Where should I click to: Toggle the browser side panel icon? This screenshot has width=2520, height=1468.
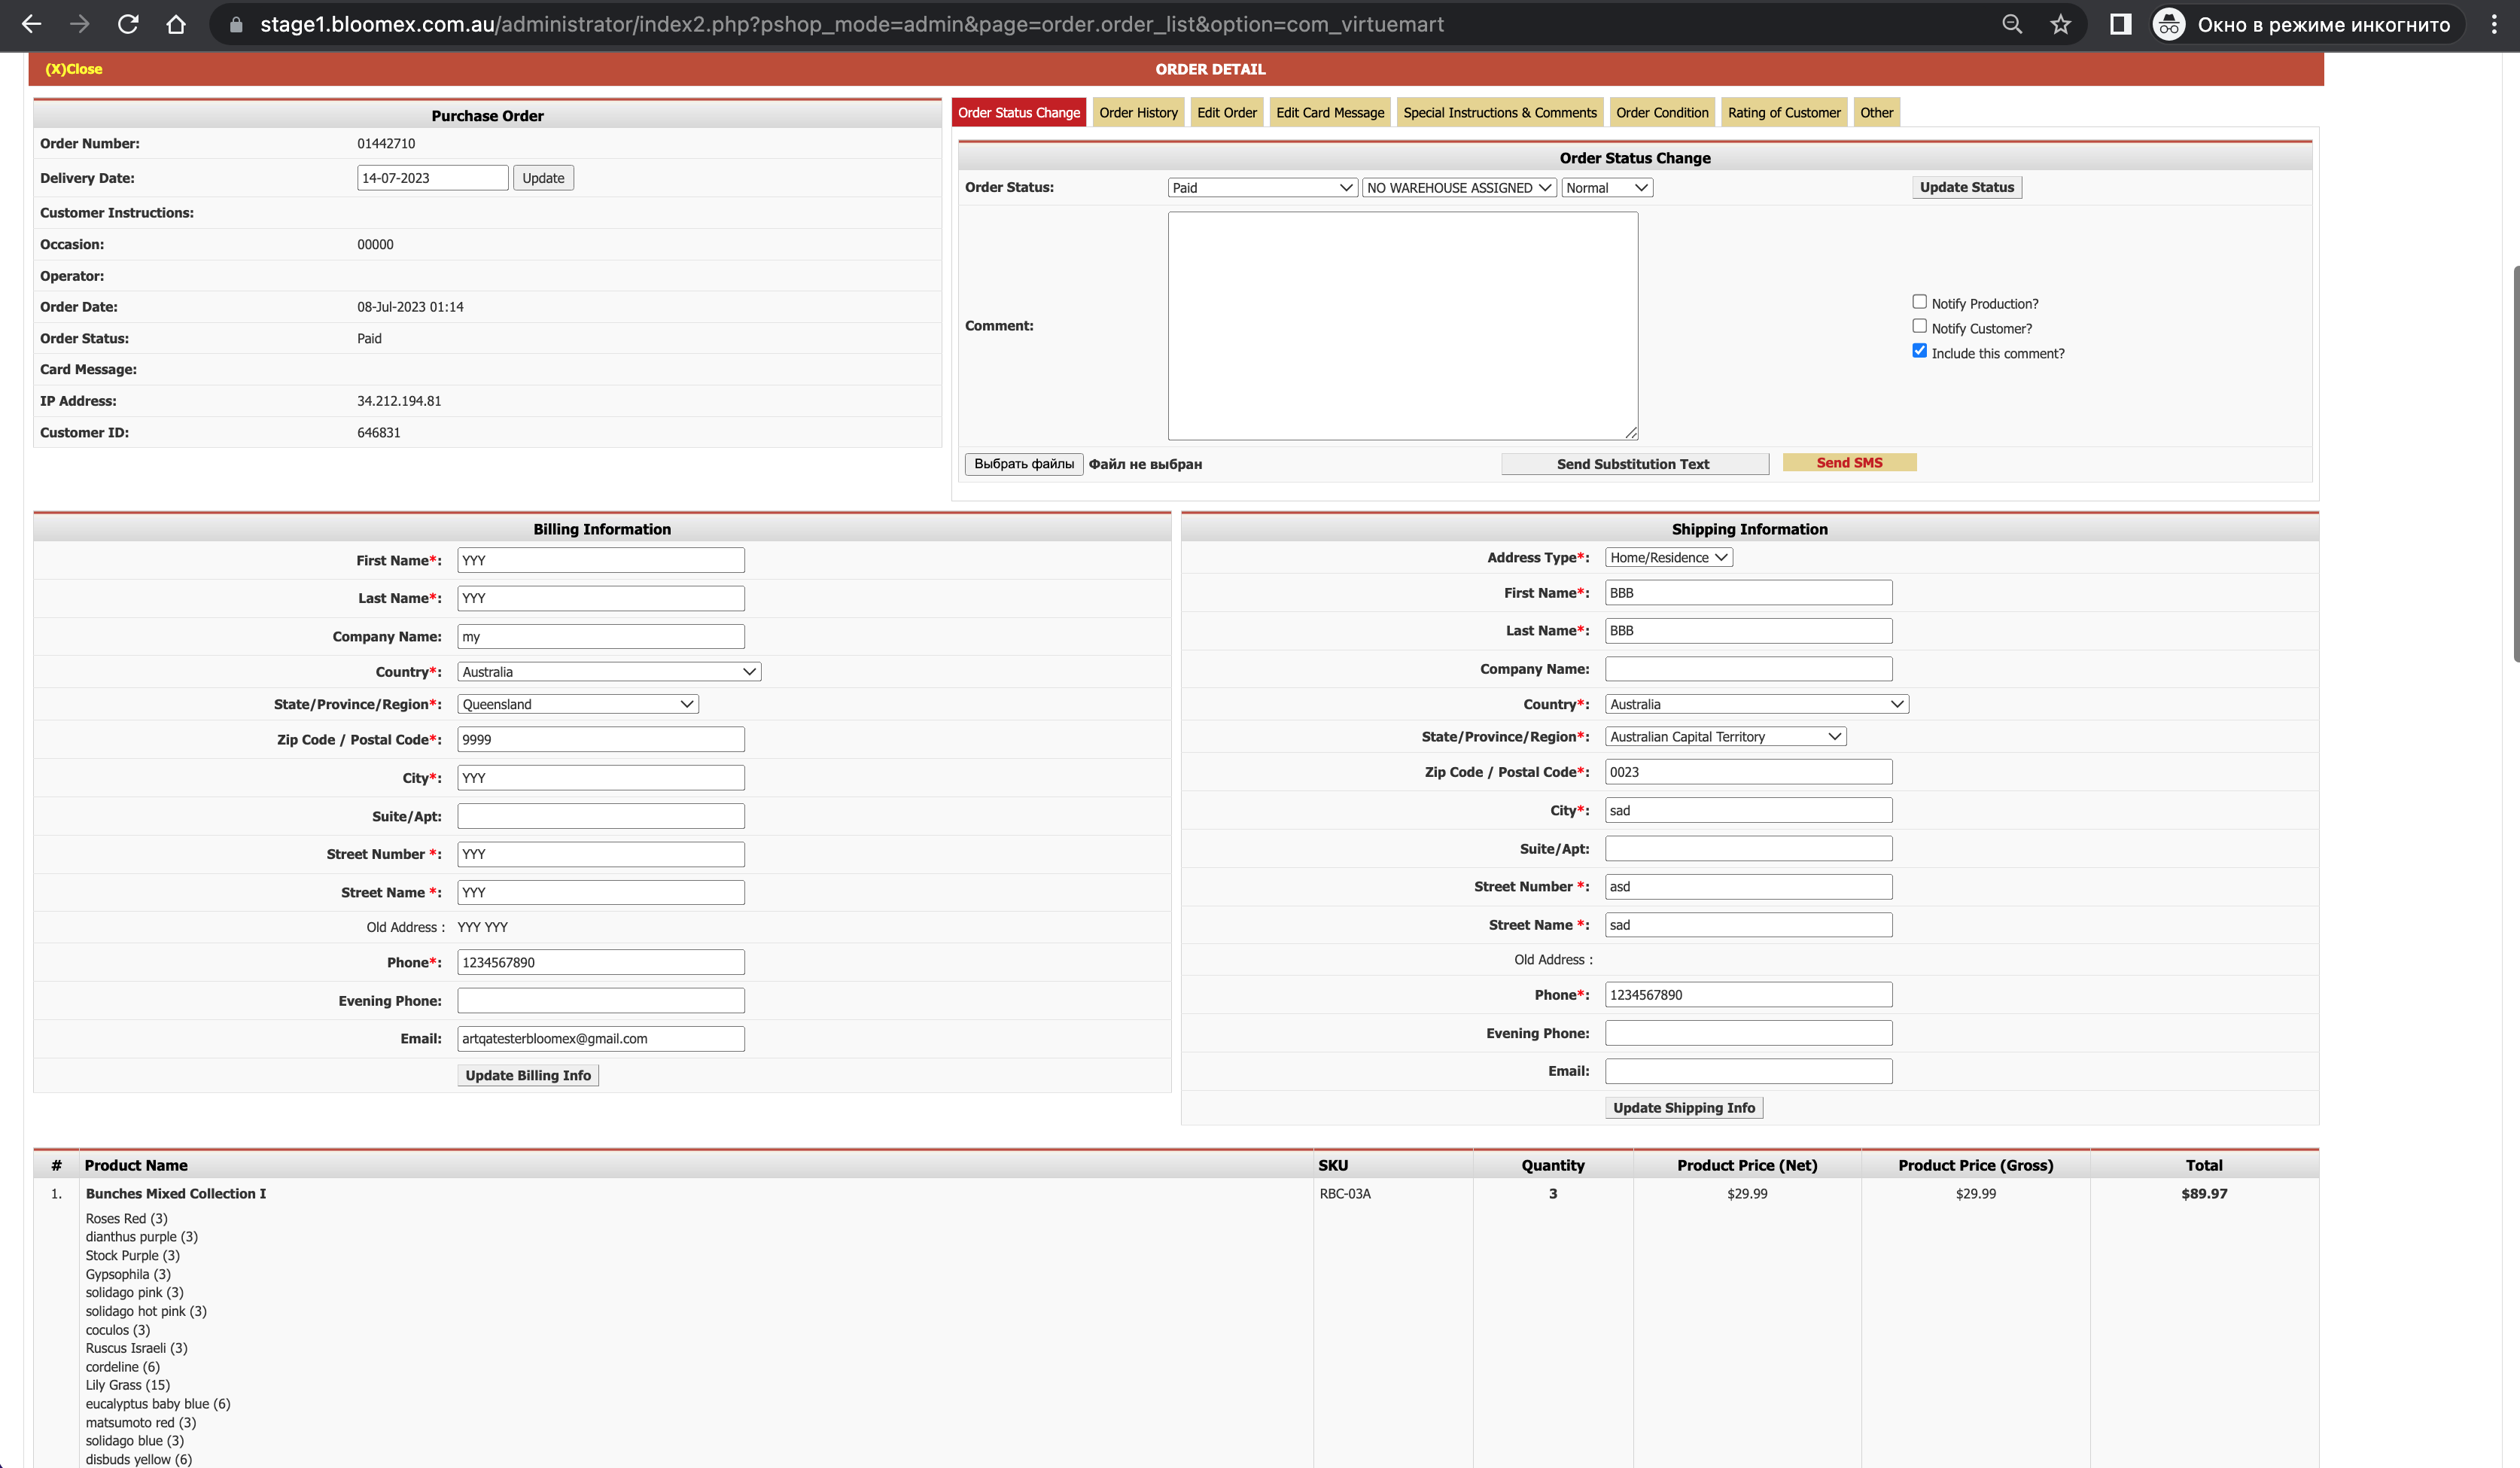[x=2120, y=24]
